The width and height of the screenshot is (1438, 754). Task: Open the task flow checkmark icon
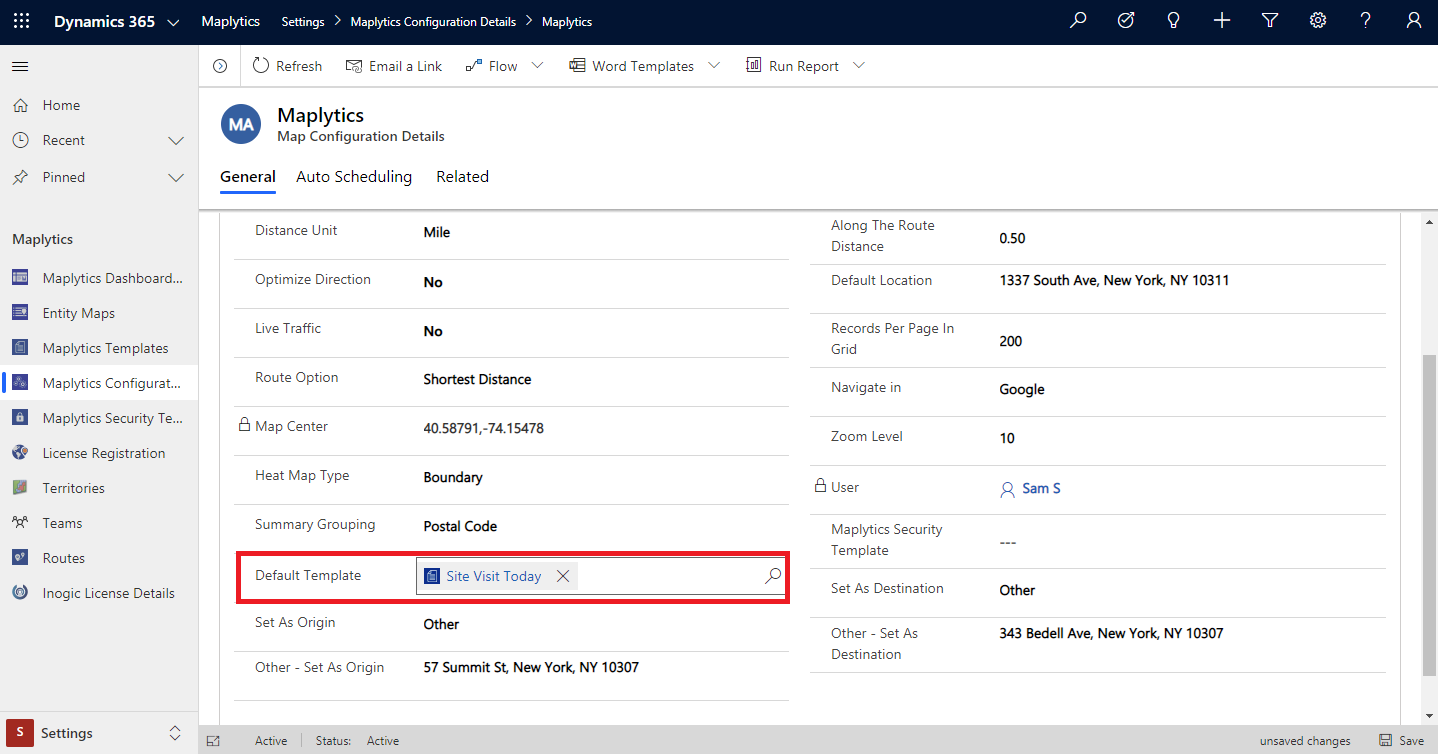pyautogui.click(x=1126, y=21)
